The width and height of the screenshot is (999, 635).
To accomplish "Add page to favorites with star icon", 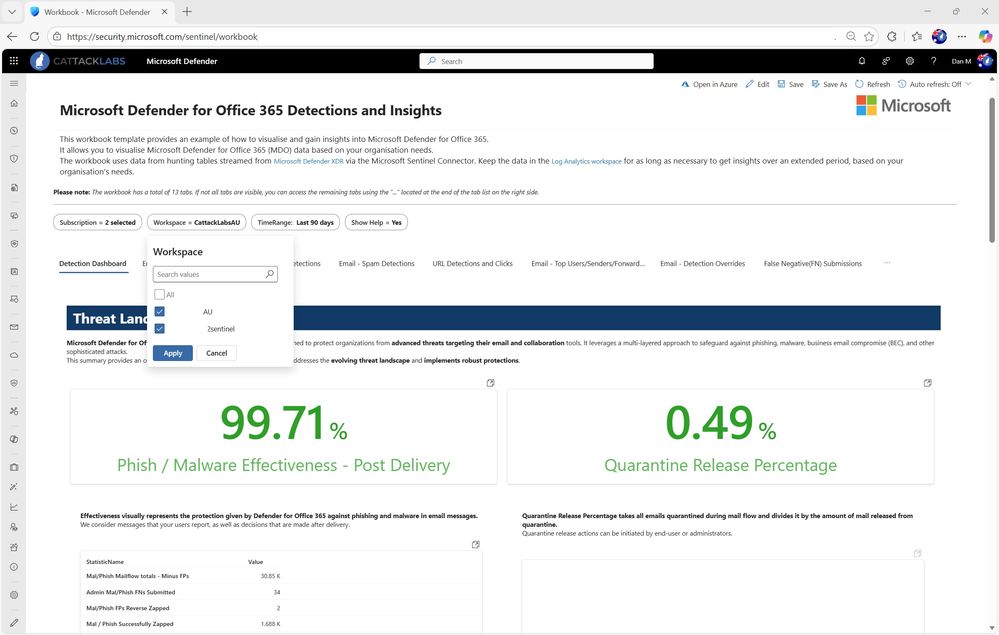I will [x=868, y=36].
